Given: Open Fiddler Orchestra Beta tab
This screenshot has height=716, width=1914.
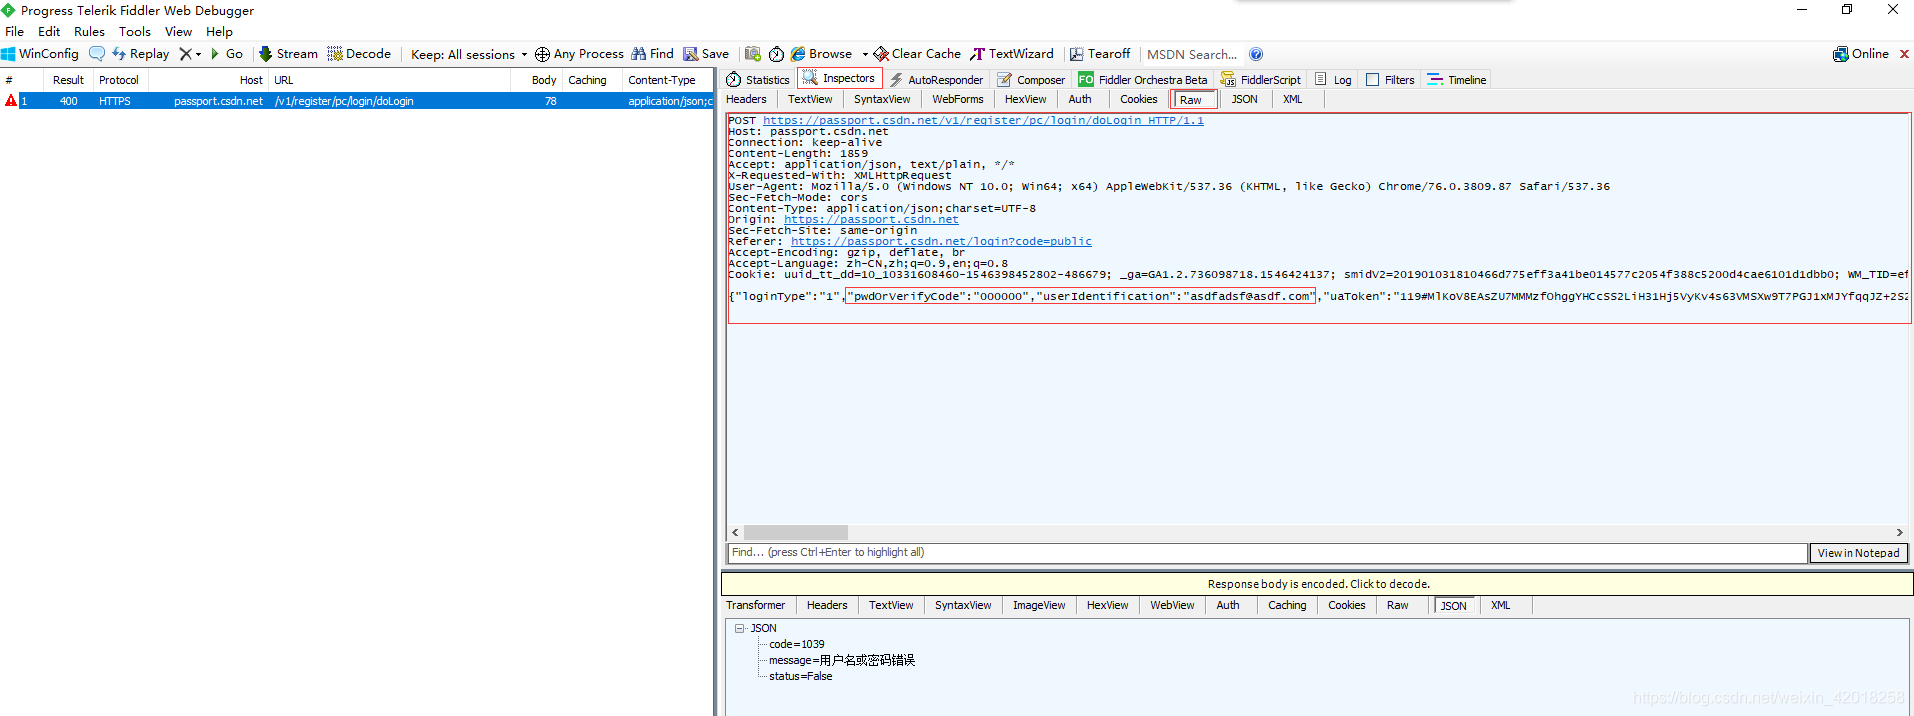Looking at the screenshot, I should [1142, 79].
